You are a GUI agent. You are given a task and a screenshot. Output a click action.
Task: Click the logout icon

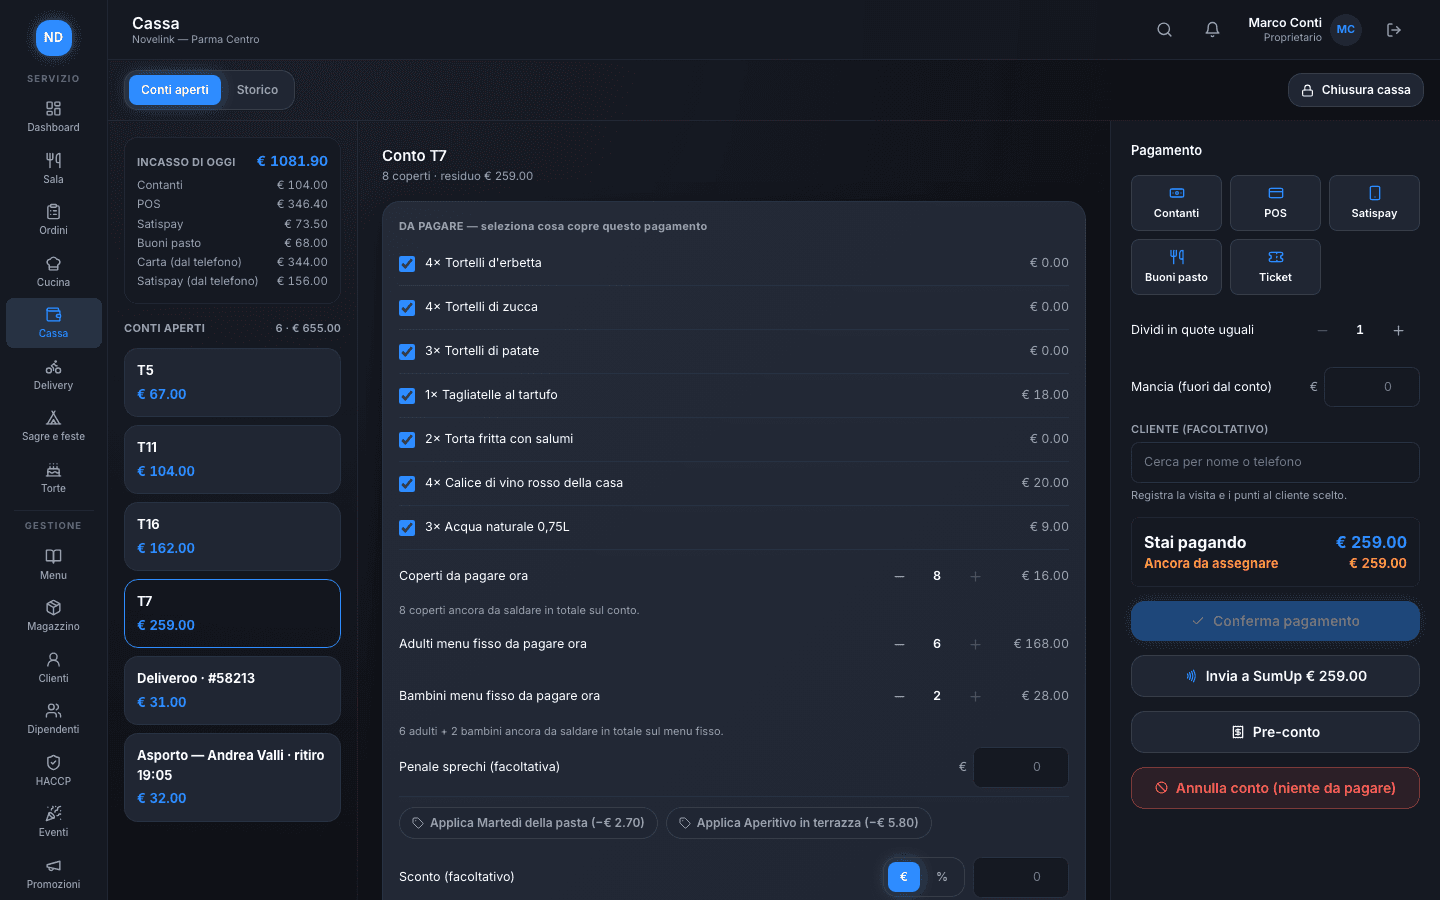[1394, 30]
